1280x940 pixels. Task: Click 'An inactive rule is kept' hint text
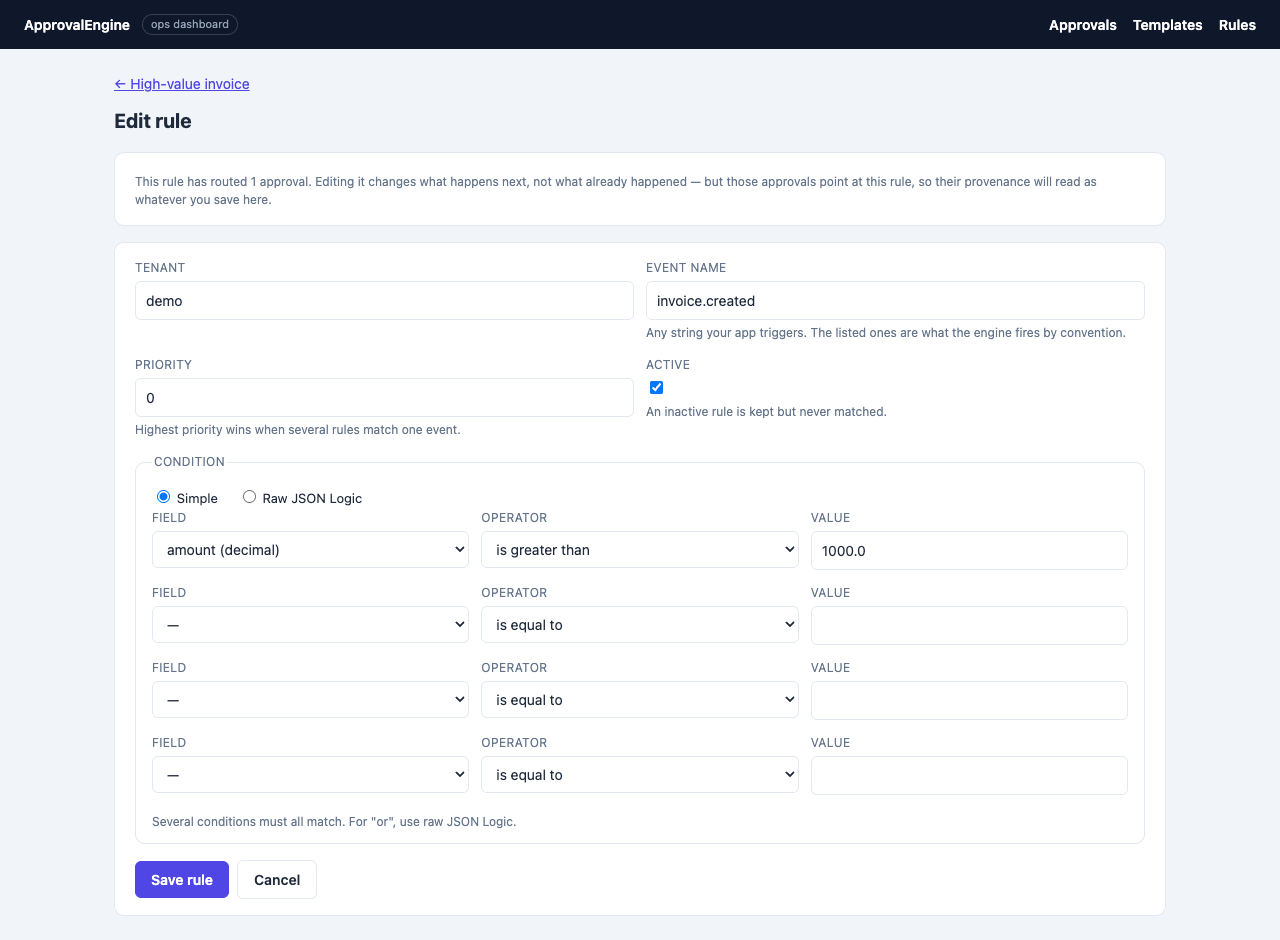pos(766,411)
